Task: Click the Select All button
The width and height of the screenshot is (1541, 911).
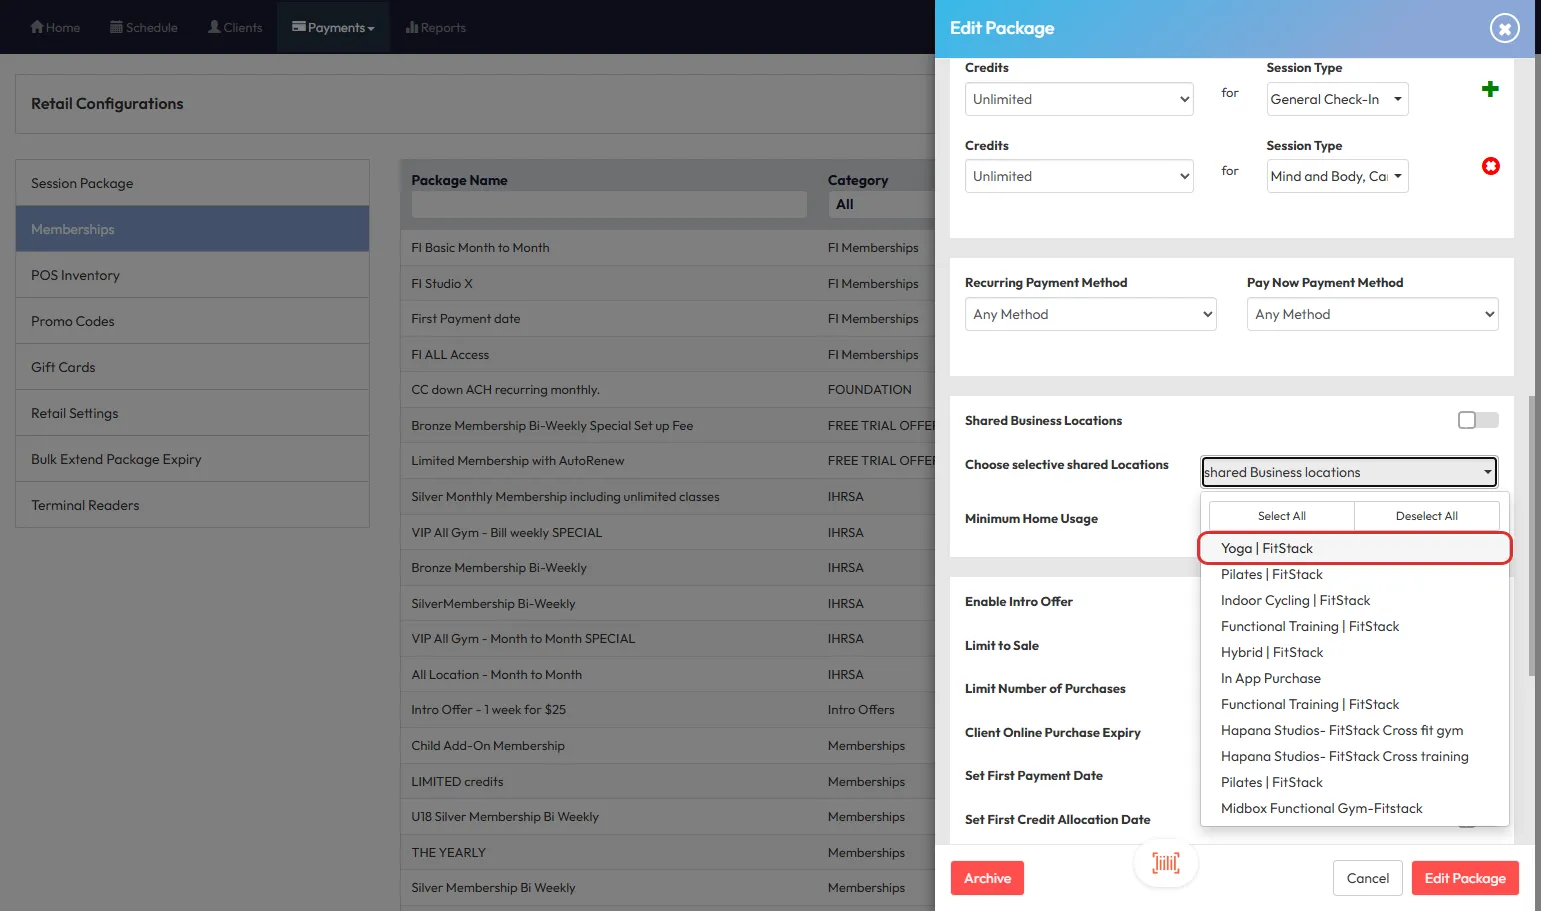Action: [x=1281, y=516]
